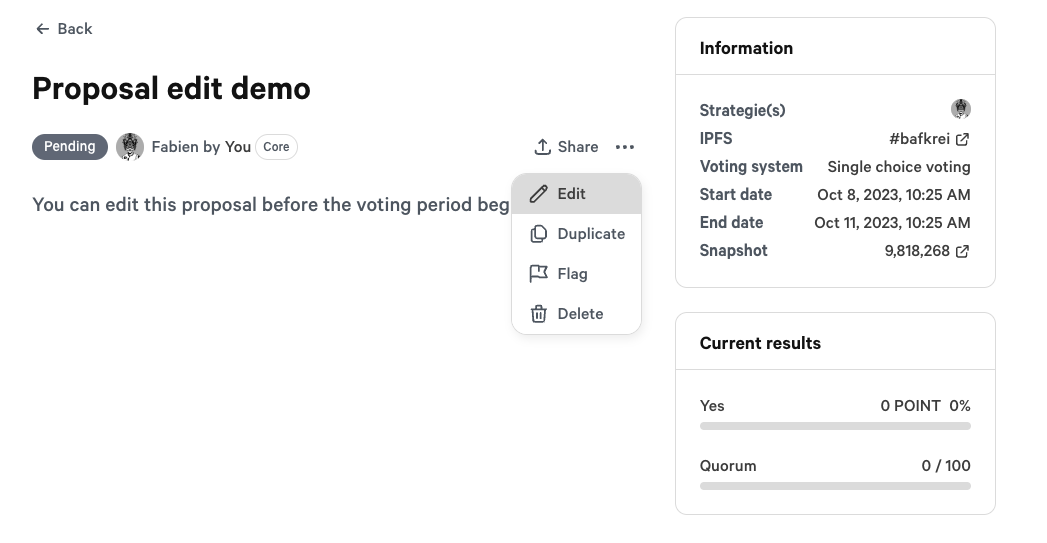The image size is (1047, 543).
Task: Open the #bafkrei IPFS link
Action: tap(919, 139)
